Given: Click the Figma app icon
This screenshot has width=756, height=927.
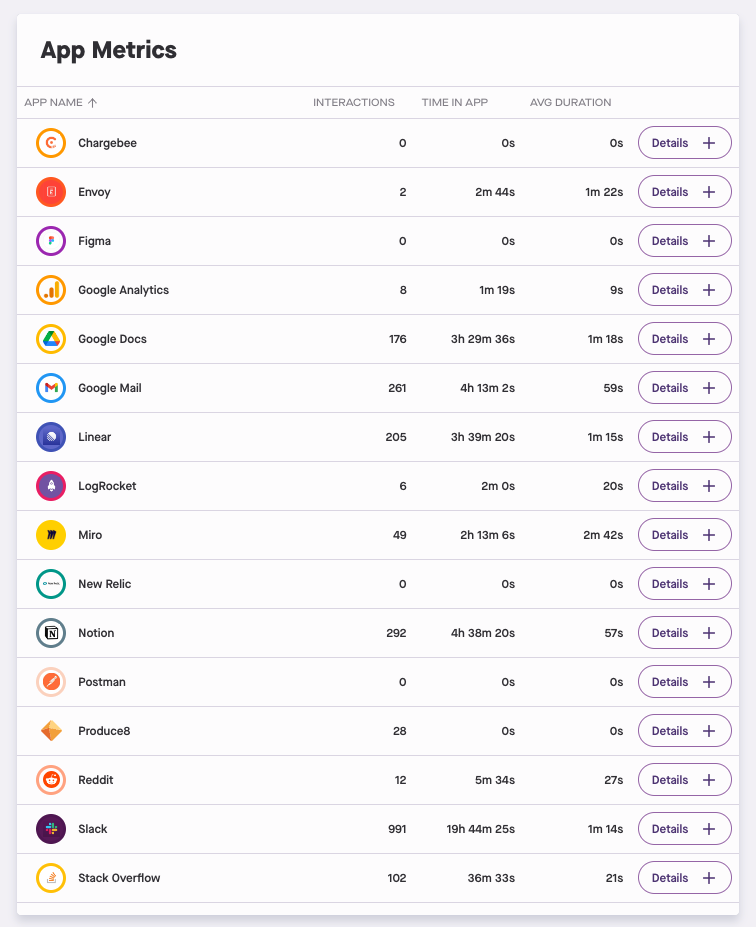Looking at the screenshot, I should [x=51, y=241].
